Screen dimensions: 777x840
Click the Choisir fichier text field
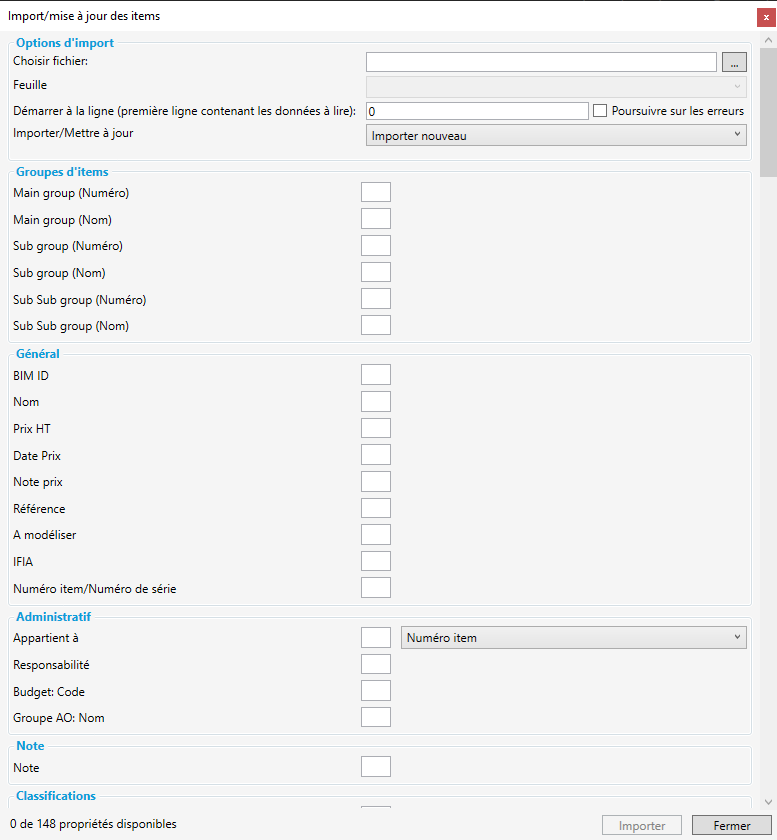[541, 63]
